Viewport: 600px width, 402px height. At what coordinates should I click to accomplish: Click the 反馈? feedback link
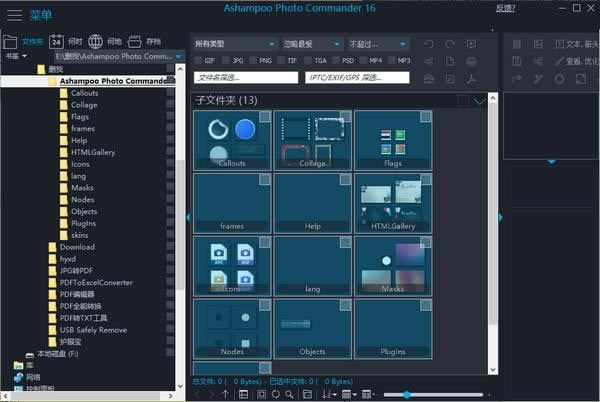(x=506, y=8)
